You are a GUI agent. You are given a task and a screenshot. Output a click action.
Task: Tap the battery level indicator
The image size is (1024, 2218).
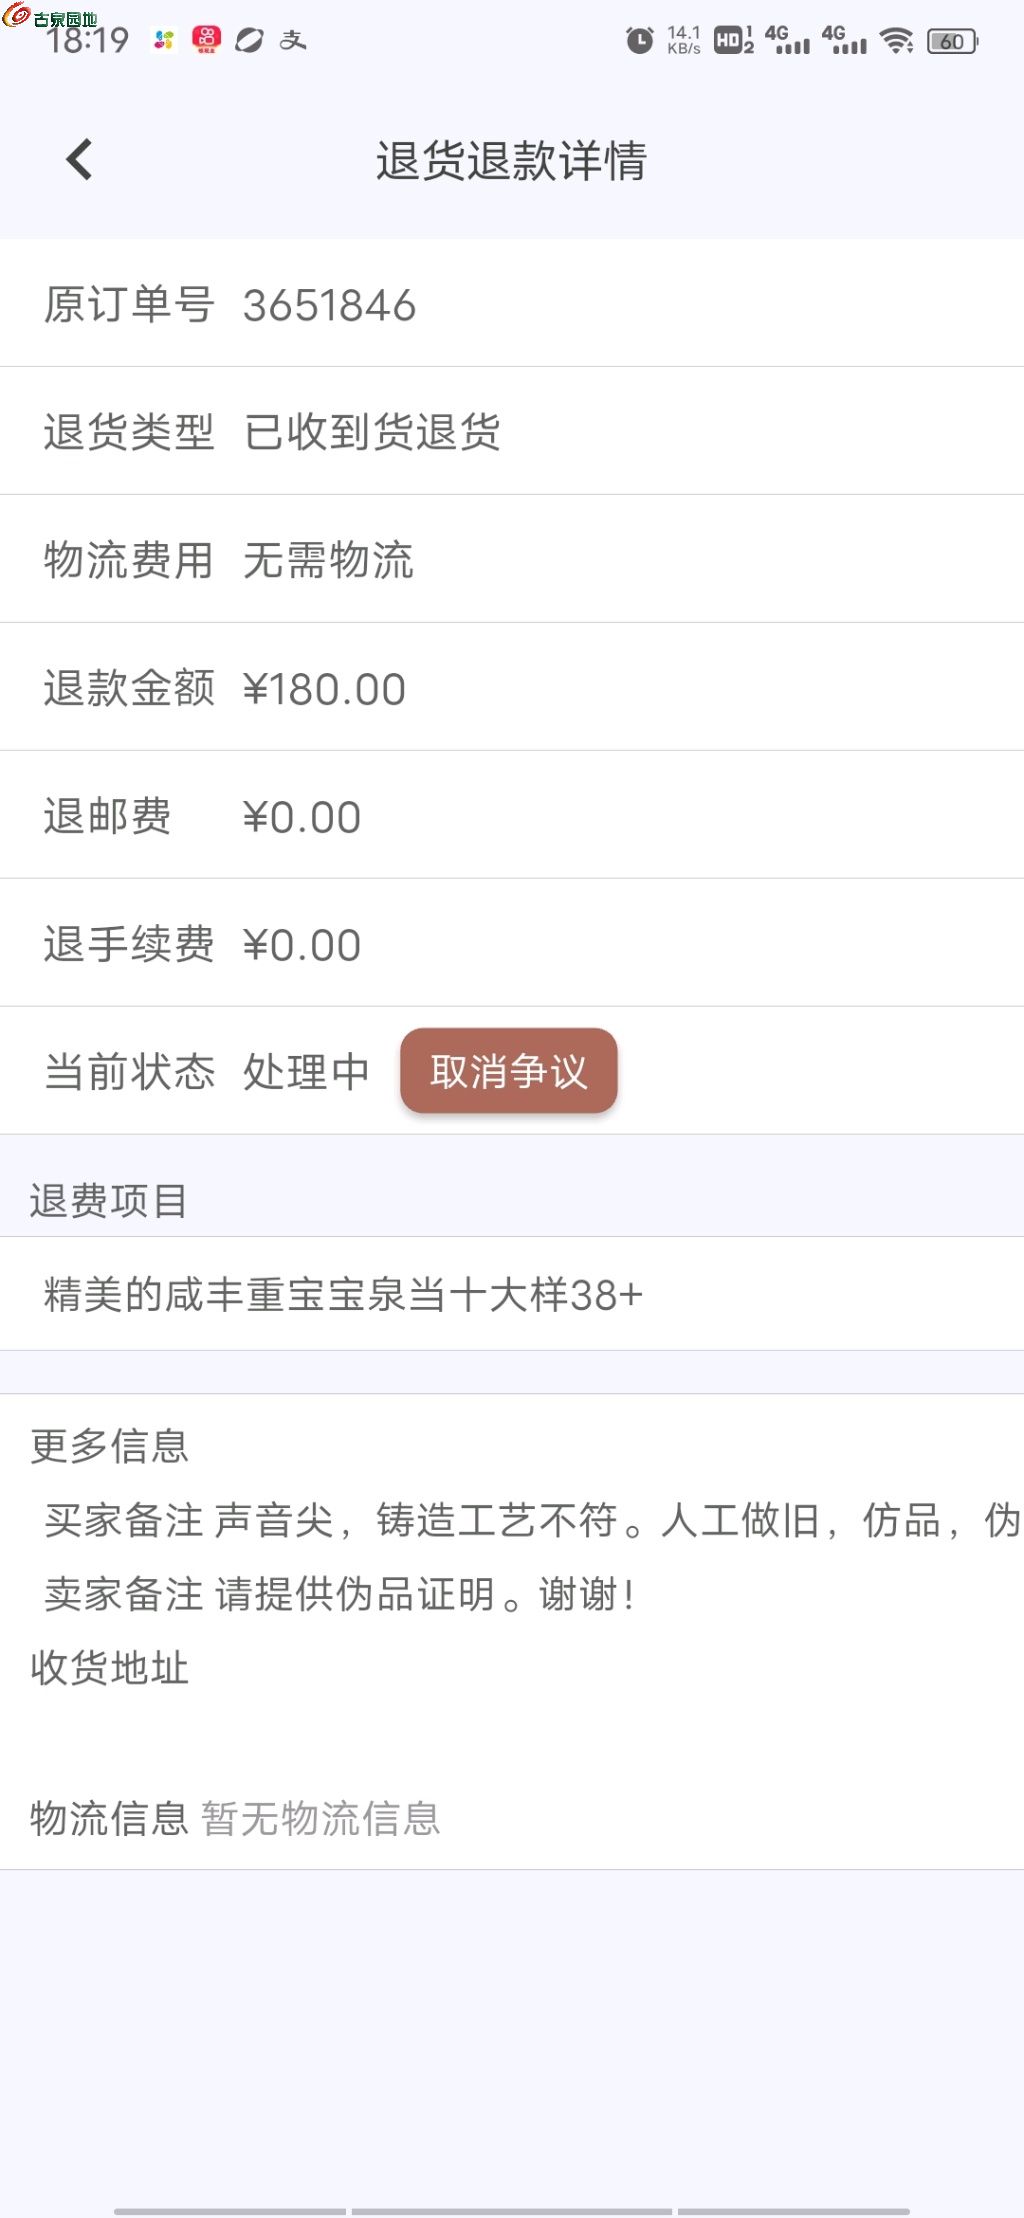[952, 41]
